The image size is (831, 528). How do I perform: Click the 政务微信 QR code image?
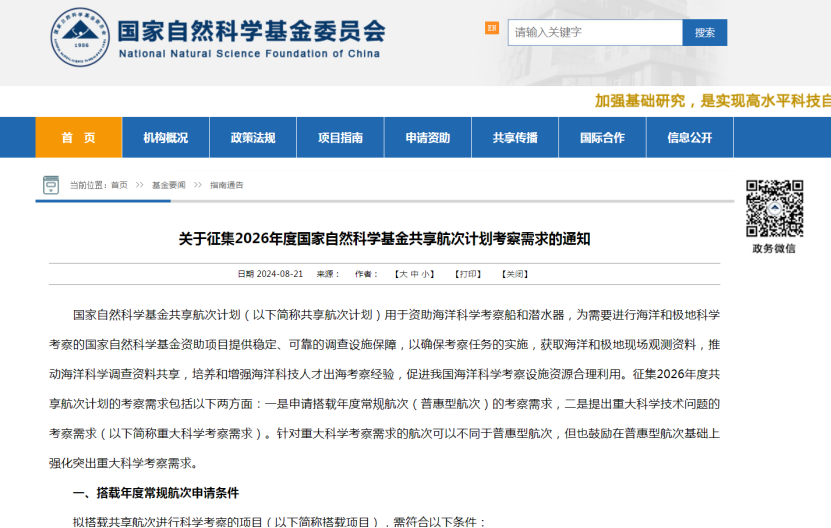point(774,208)
